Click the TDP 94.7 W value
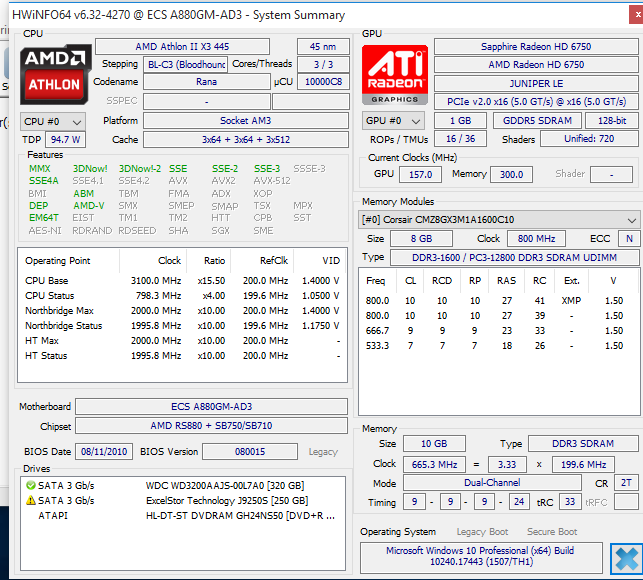This screenshot has height=580, width=643. (x=65, y=140)
